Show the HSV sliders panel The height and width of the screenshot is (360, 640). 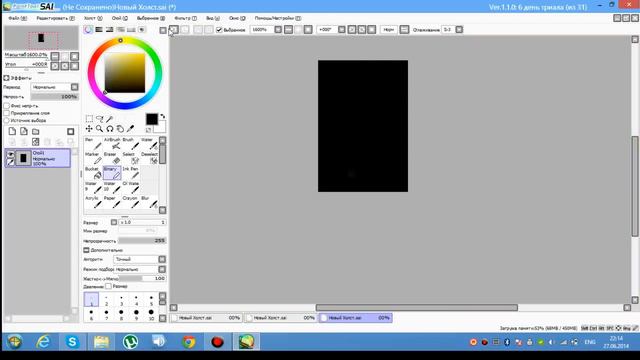tap(109, 29)
